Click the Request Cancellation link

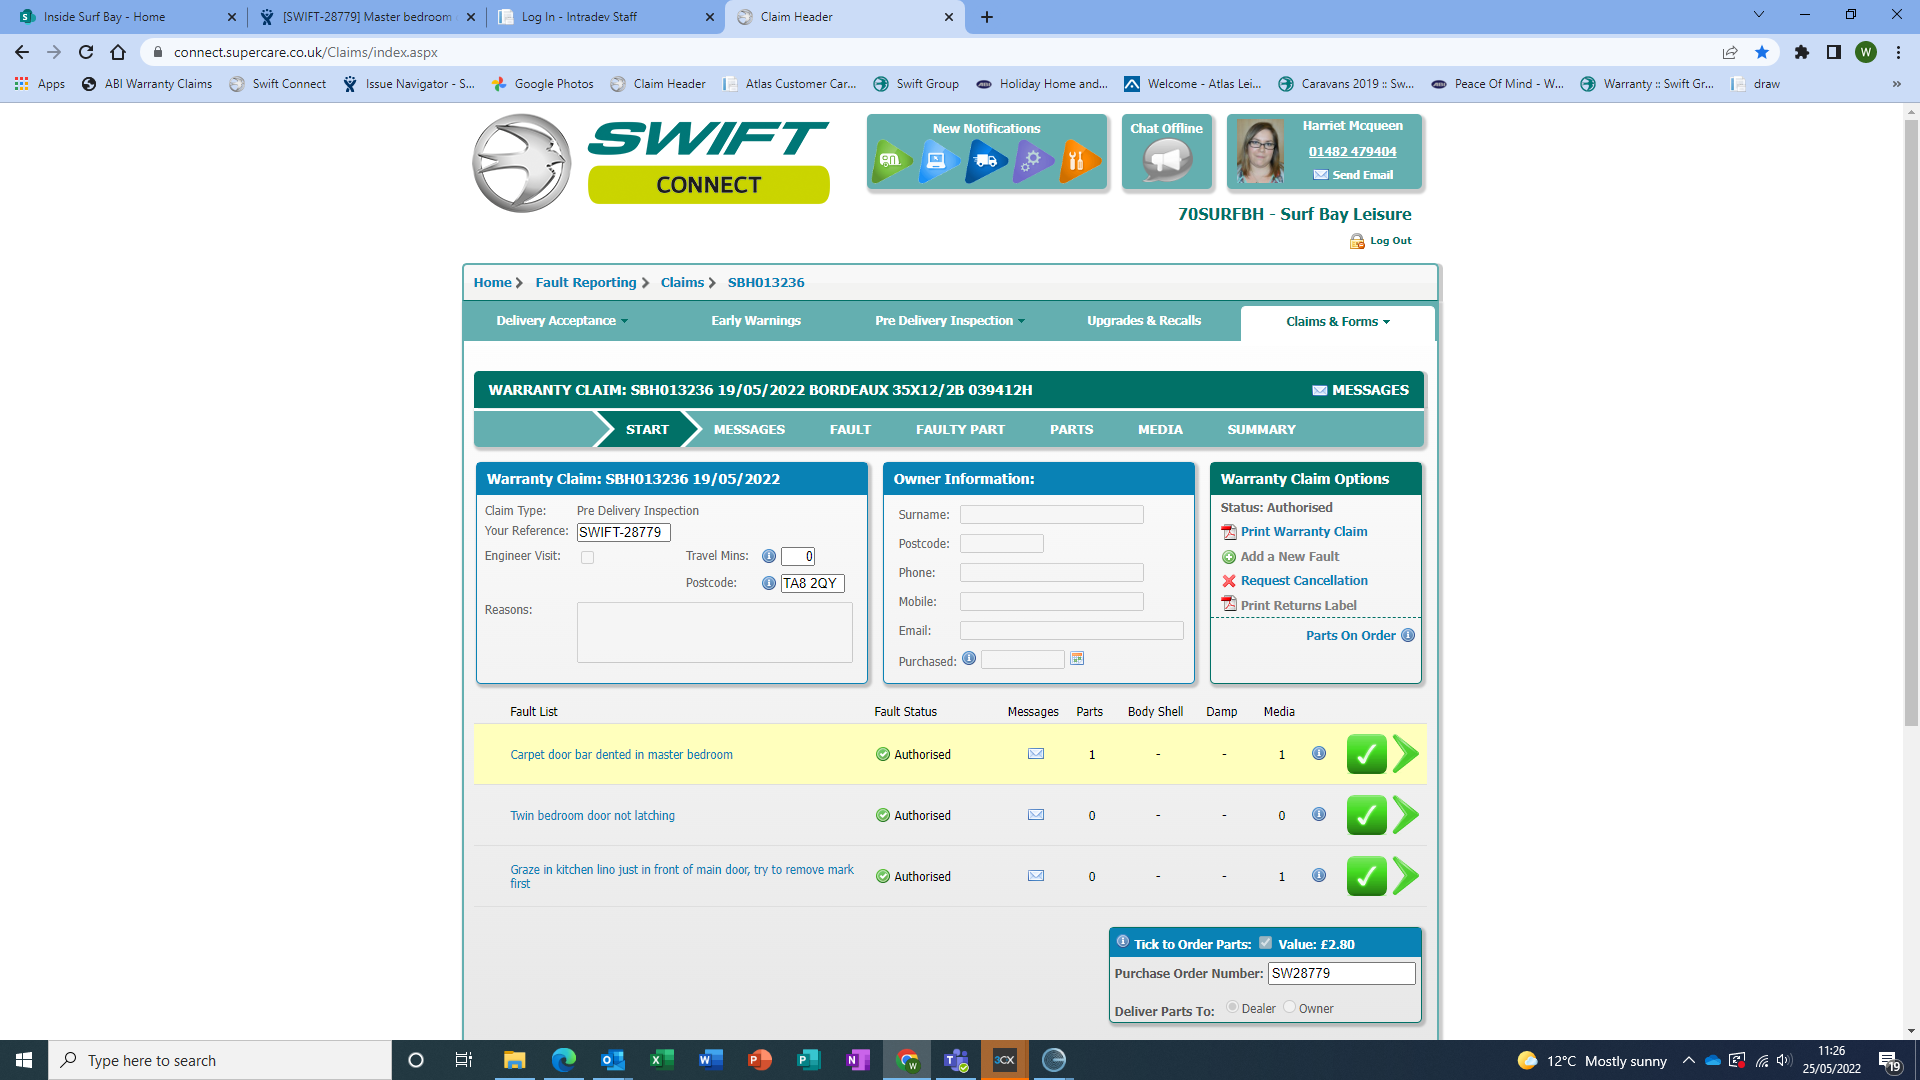1304,581
